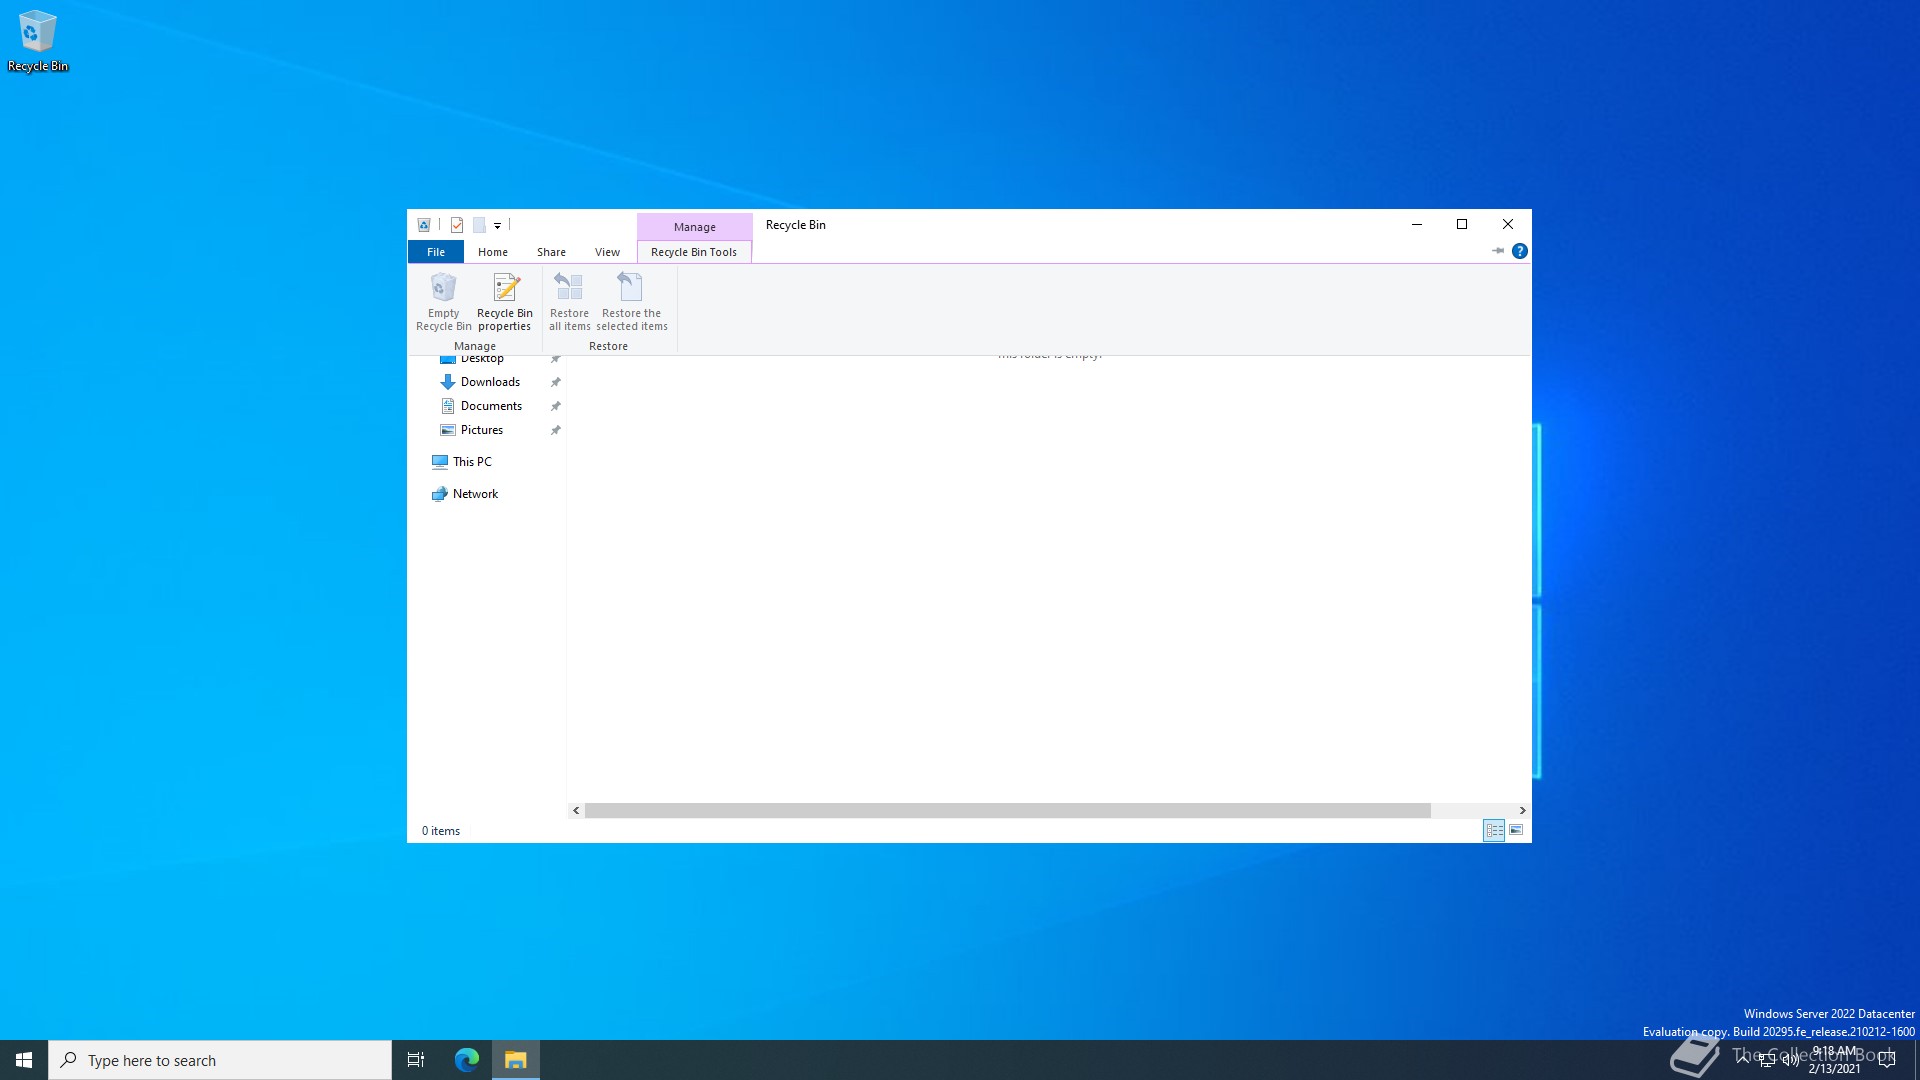The image size is (1920, 1080).
Task: Unpin Pictures using its pin icon
Action: [555, 430]
